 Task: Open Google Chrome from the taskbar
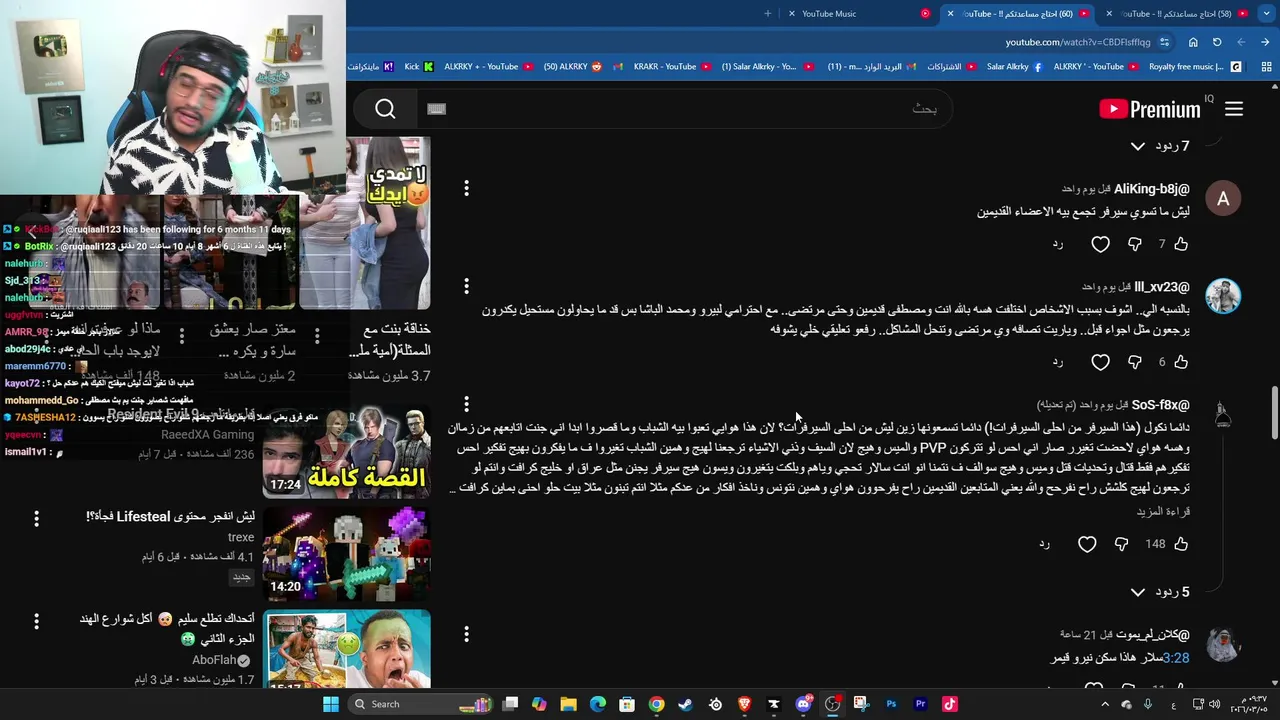coord(656,704)
